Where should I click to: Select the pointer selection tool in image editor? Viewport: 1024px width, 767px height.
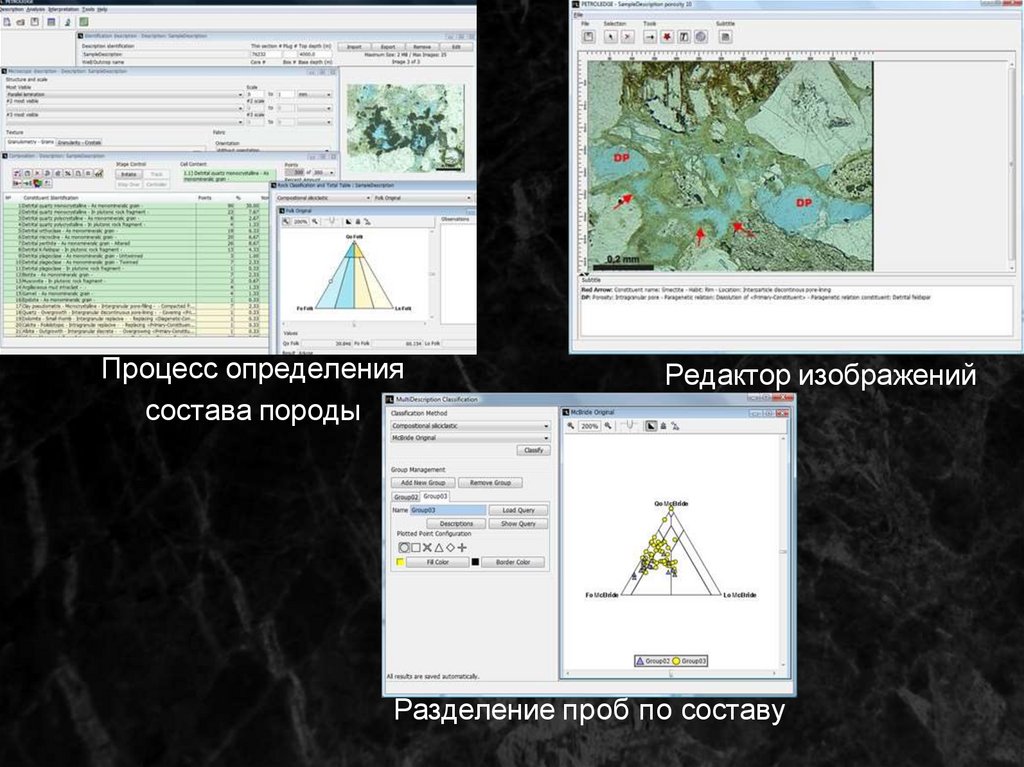tap(610, 37)
